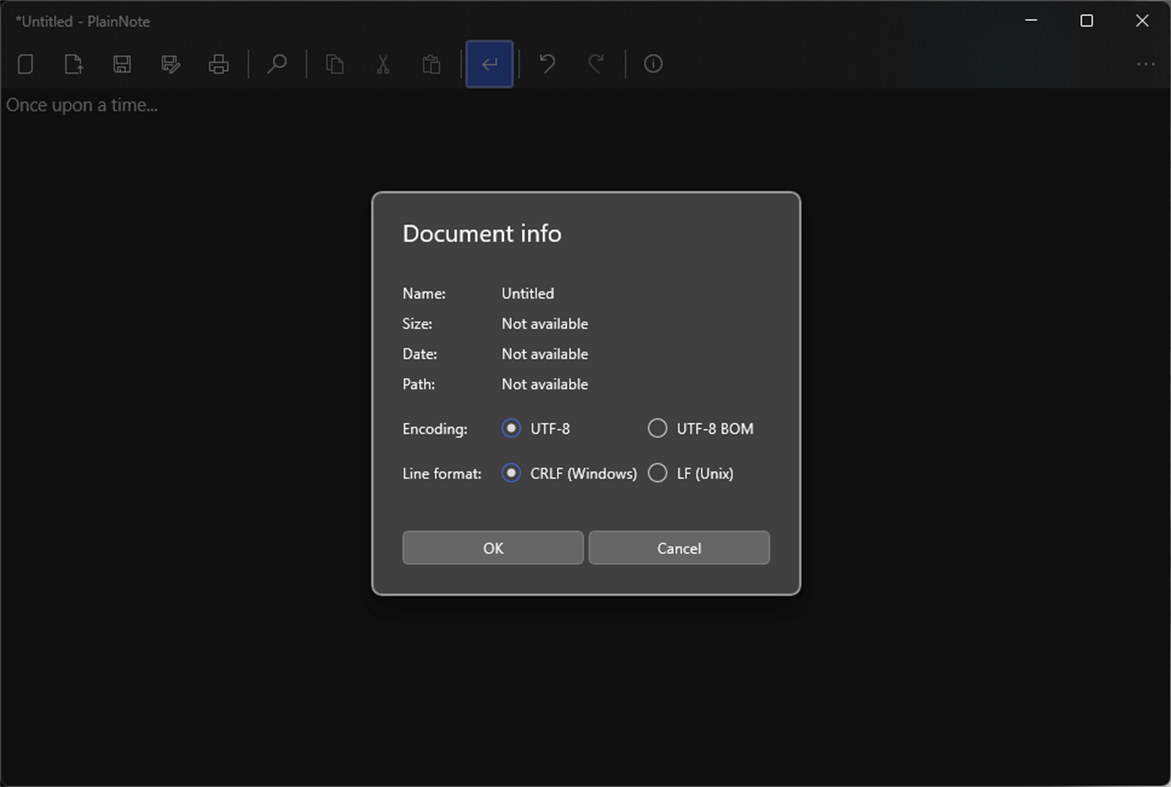The image size is (1171, 787).
Task: Use Save As
Action: tap(170, 63)
